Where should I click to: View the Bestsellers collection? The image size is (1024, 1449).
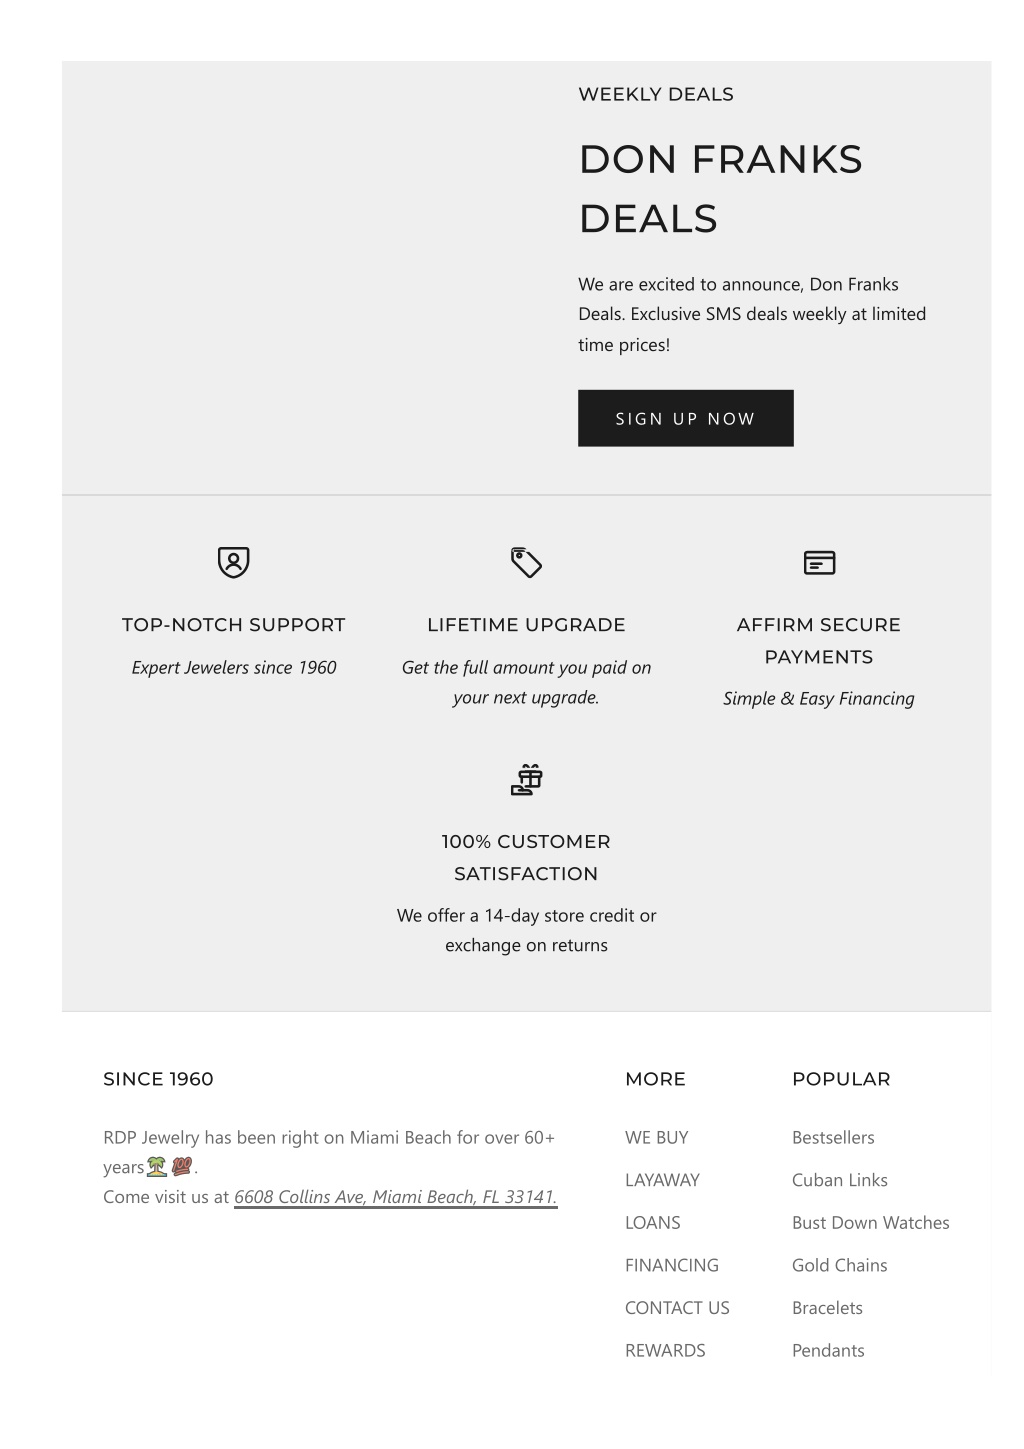tap(833, 1137)
